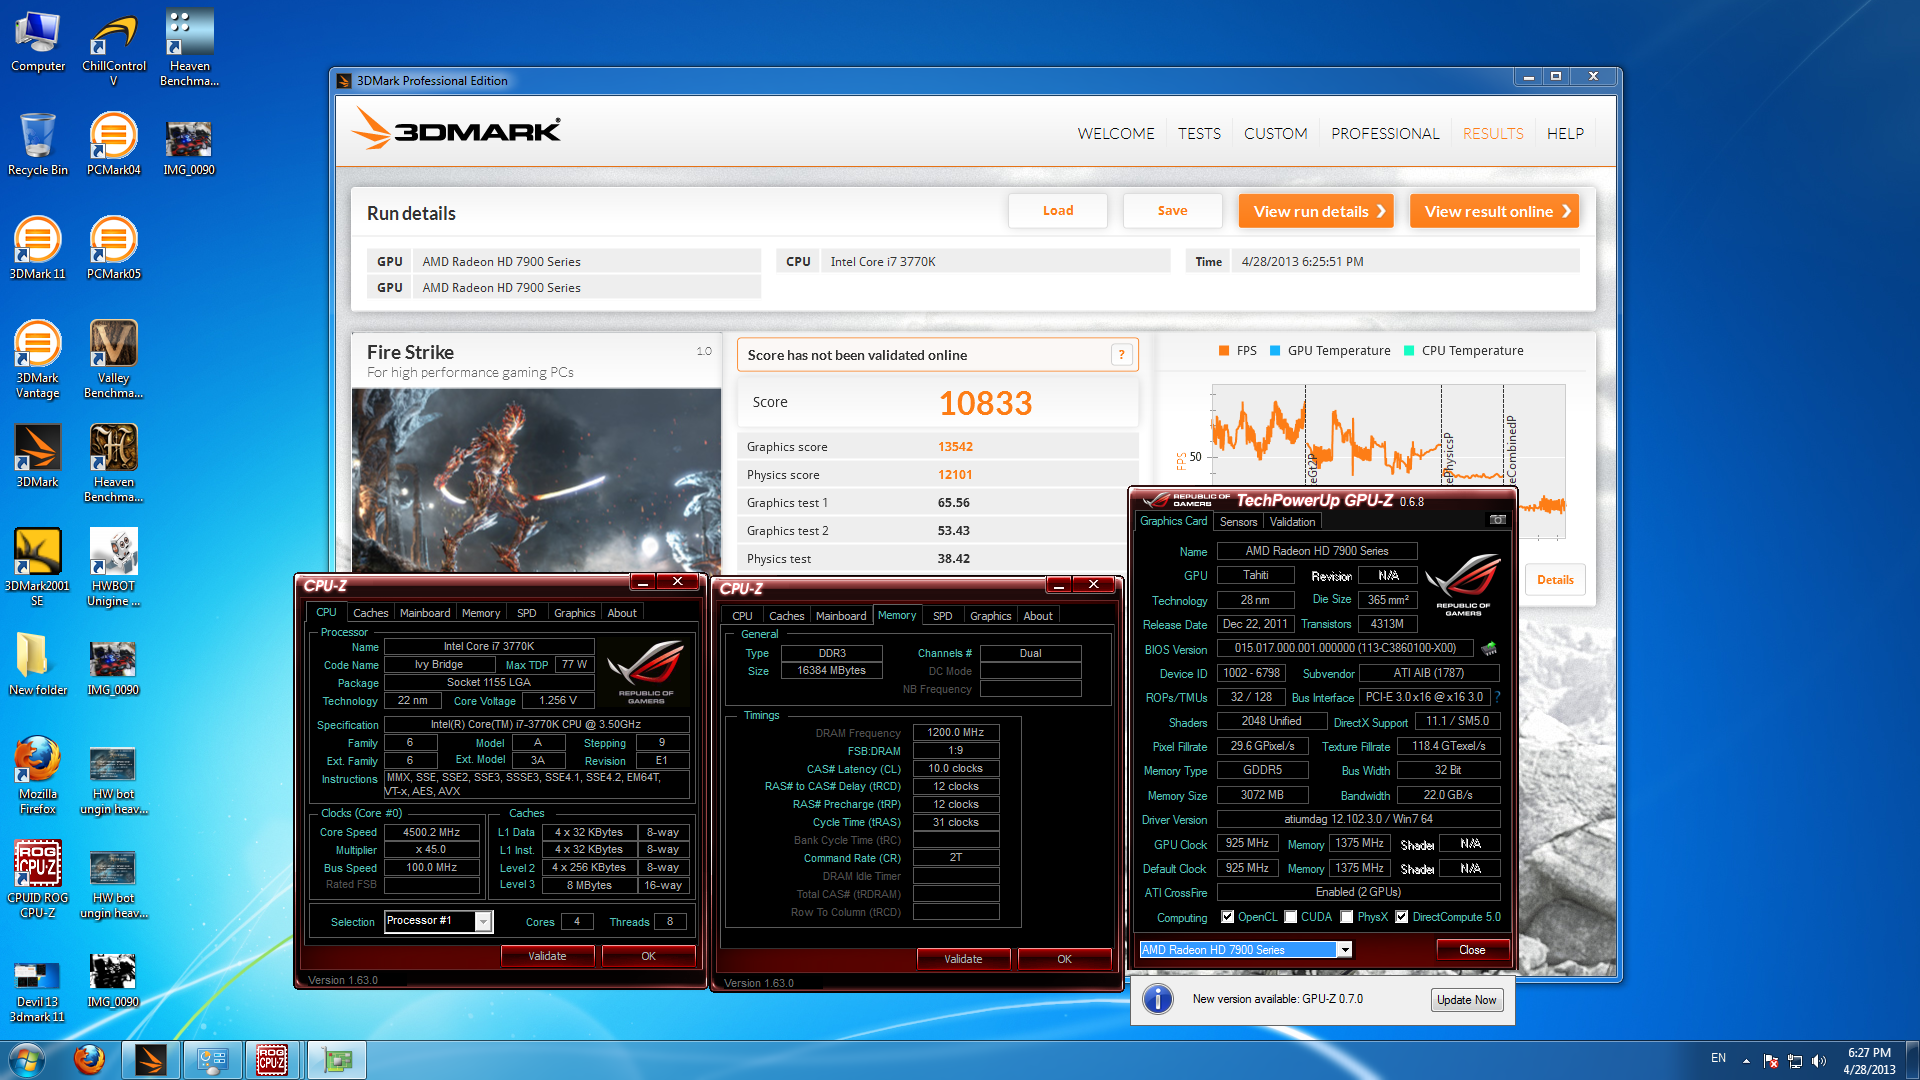Screen dimensions: 1920x1080
Task: Switch to Validation tab in GPU-Z
Action: point(1292,522)
